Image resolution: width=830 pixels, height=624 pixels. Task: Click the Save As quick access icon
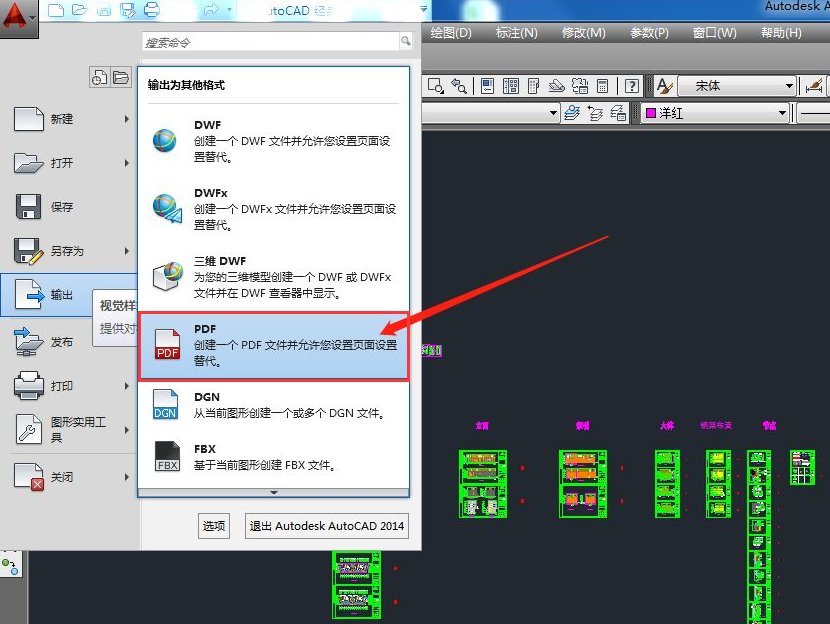(x=128, y=10)
